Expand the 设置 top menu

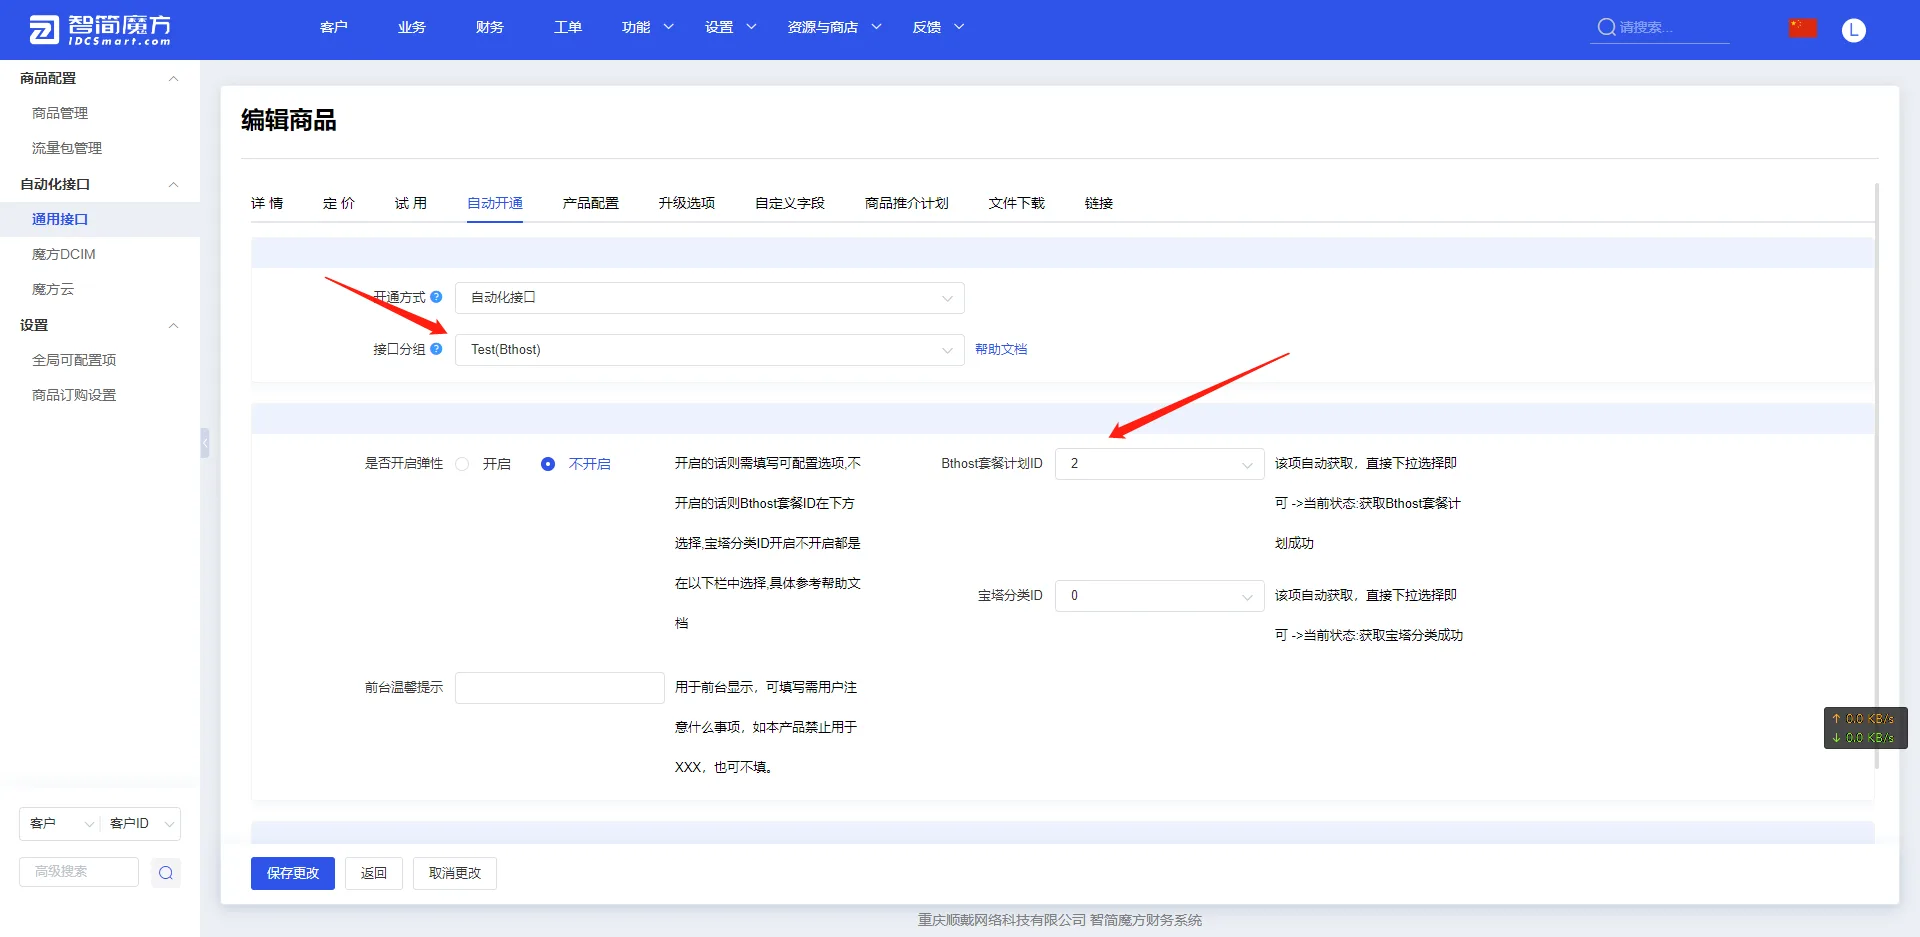click(x=730, y=27)
